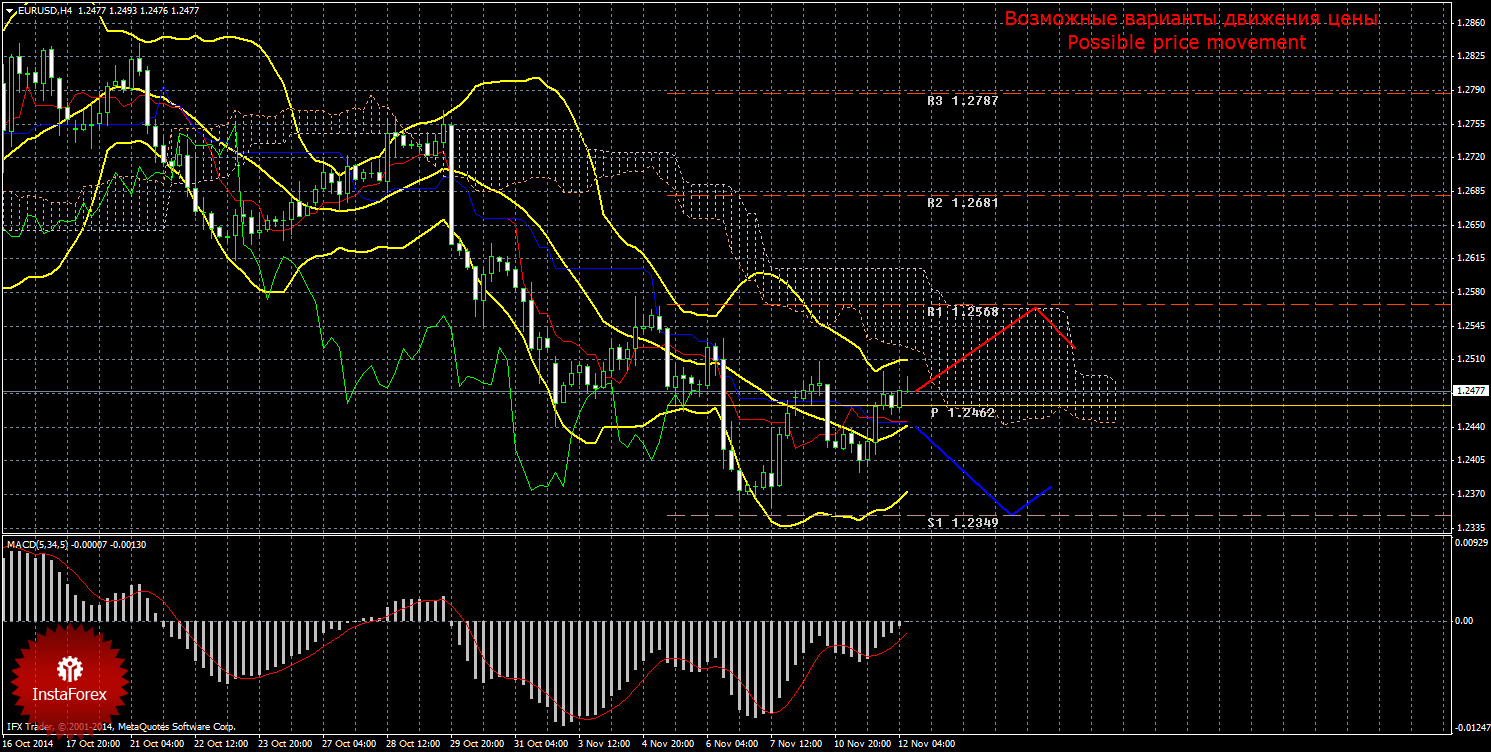Click the 17 Oct 20:00 time label
The height and width of the screenshot is (752, 1491).
coord(92,744)
